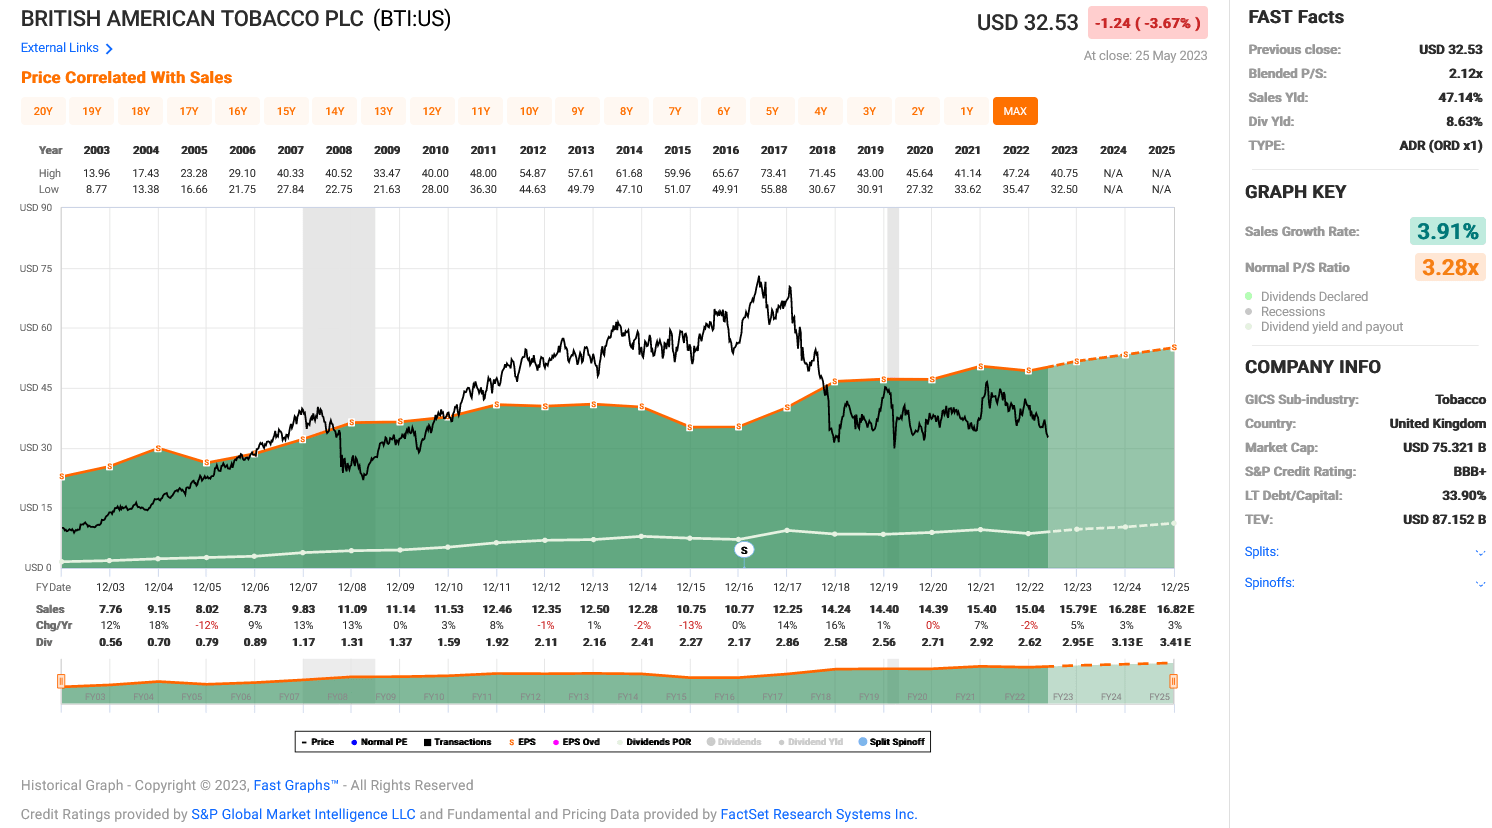Select the 18Y time range
The width and height of the screenshot is (1492, 828).
(140, 111)
